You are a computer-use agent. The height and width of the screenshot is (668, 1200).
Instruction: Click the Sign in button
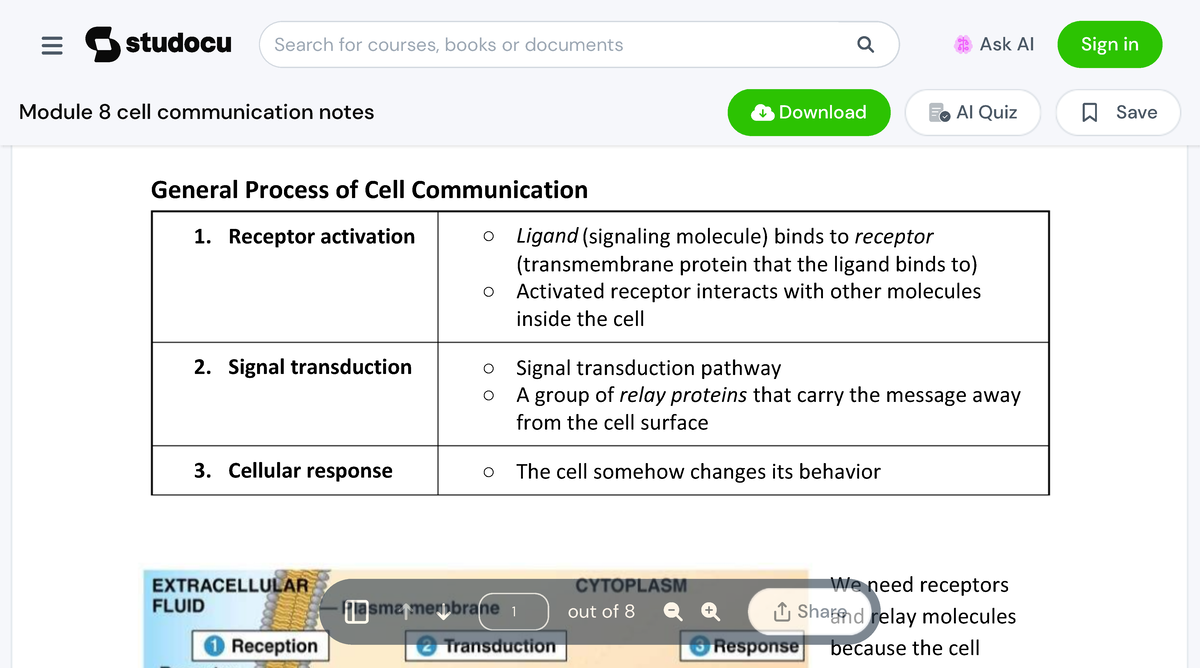coord(1110,44)
